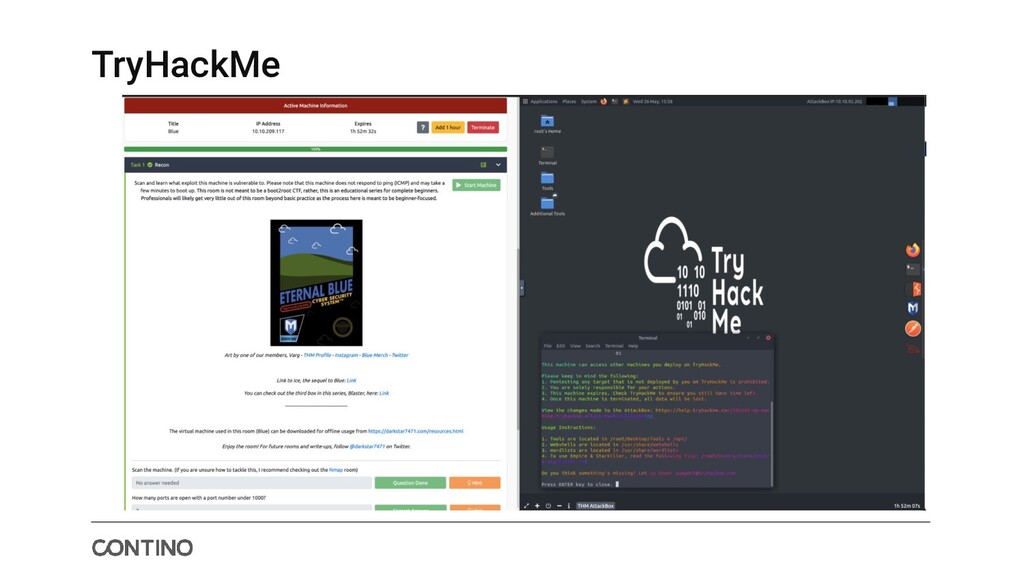Click the orange Hint button

pos(475,483)
